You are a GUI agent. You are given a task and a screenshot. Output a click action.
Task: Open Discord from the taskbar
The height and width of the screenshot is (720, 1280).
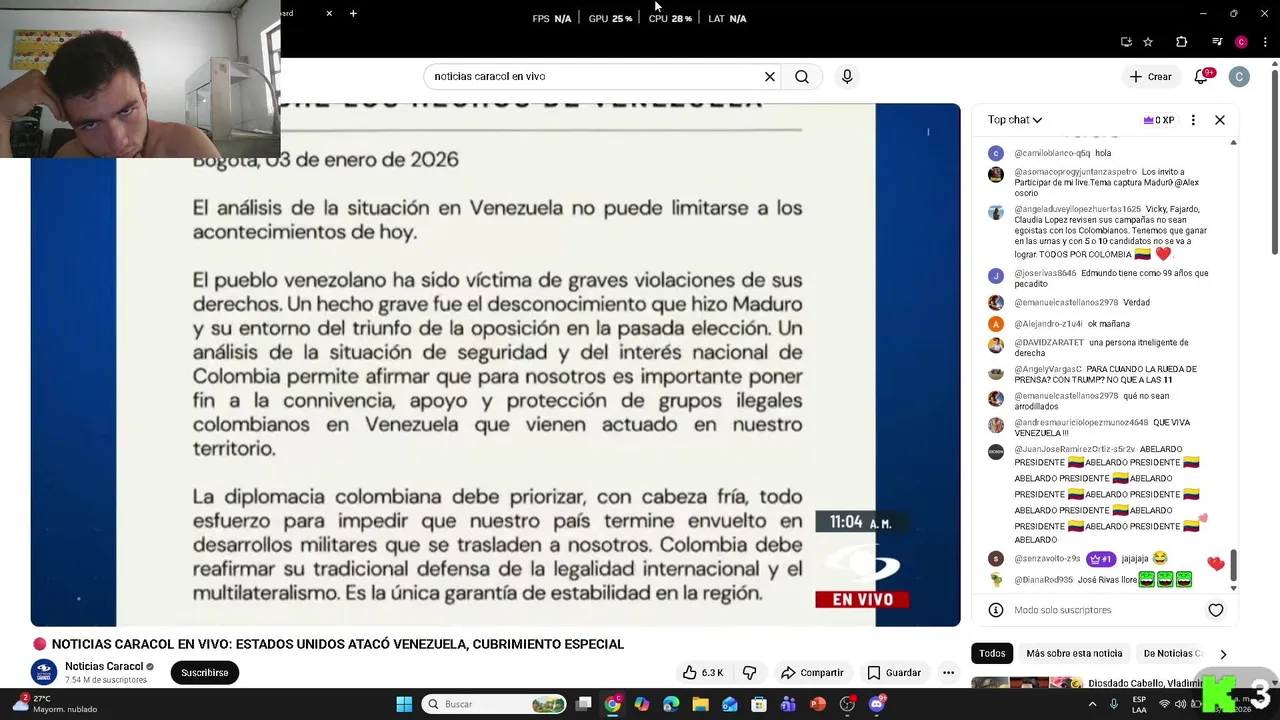tap(877, 704)
